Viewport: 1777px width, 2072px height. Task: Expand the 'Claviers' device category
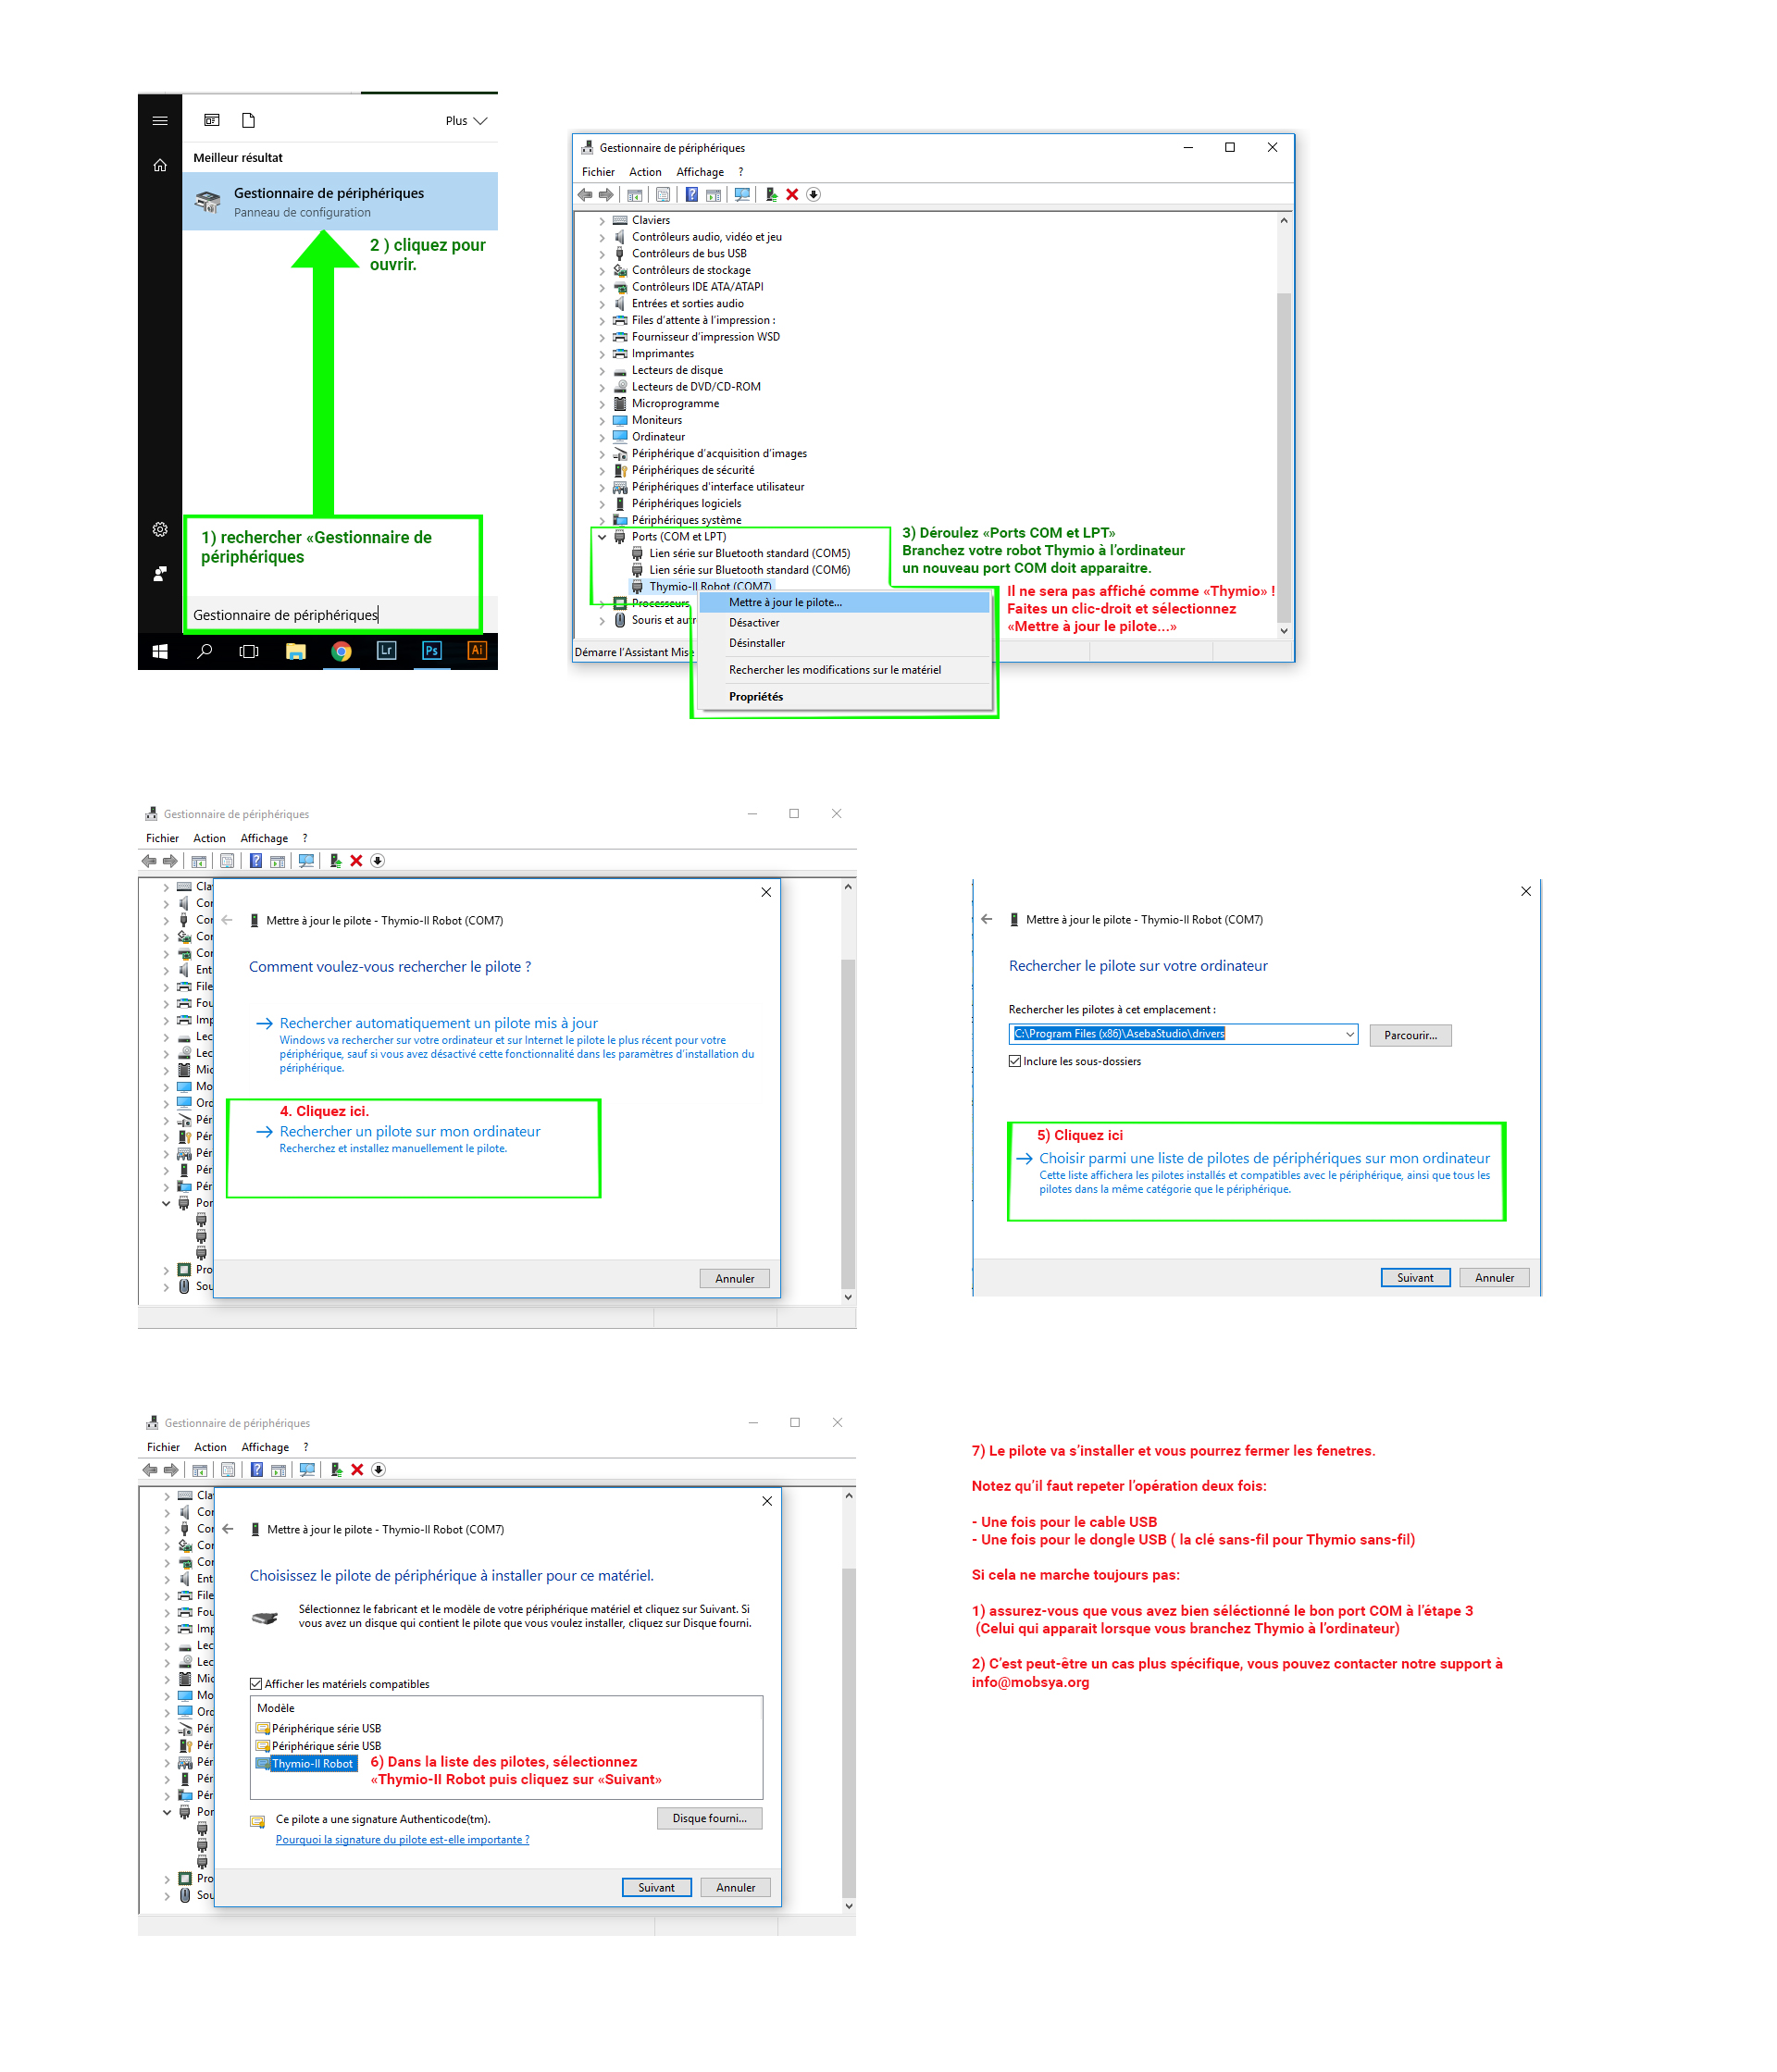point(602,221)
